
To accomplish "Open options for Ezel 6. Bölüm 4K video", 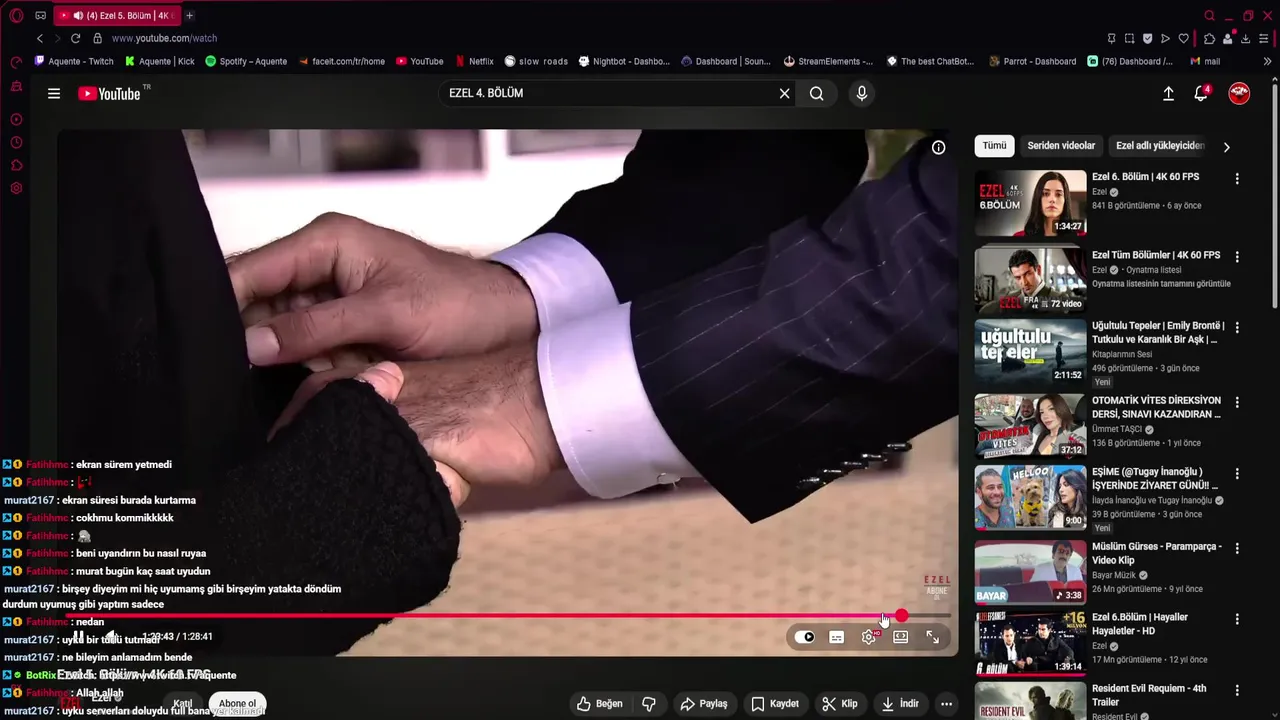I will pyautogui.click(x=1237, y=179).
